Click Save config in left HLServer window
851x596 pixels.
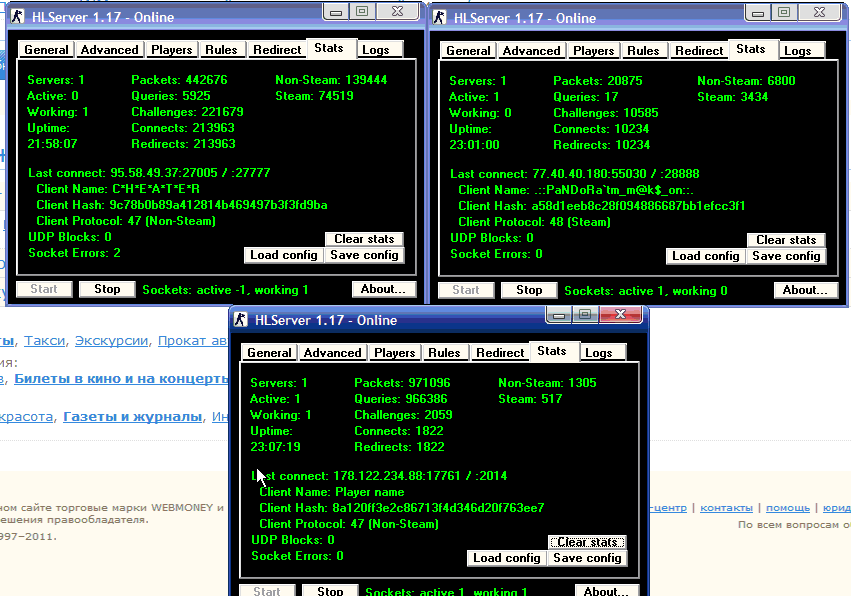[x=364, y=255]
